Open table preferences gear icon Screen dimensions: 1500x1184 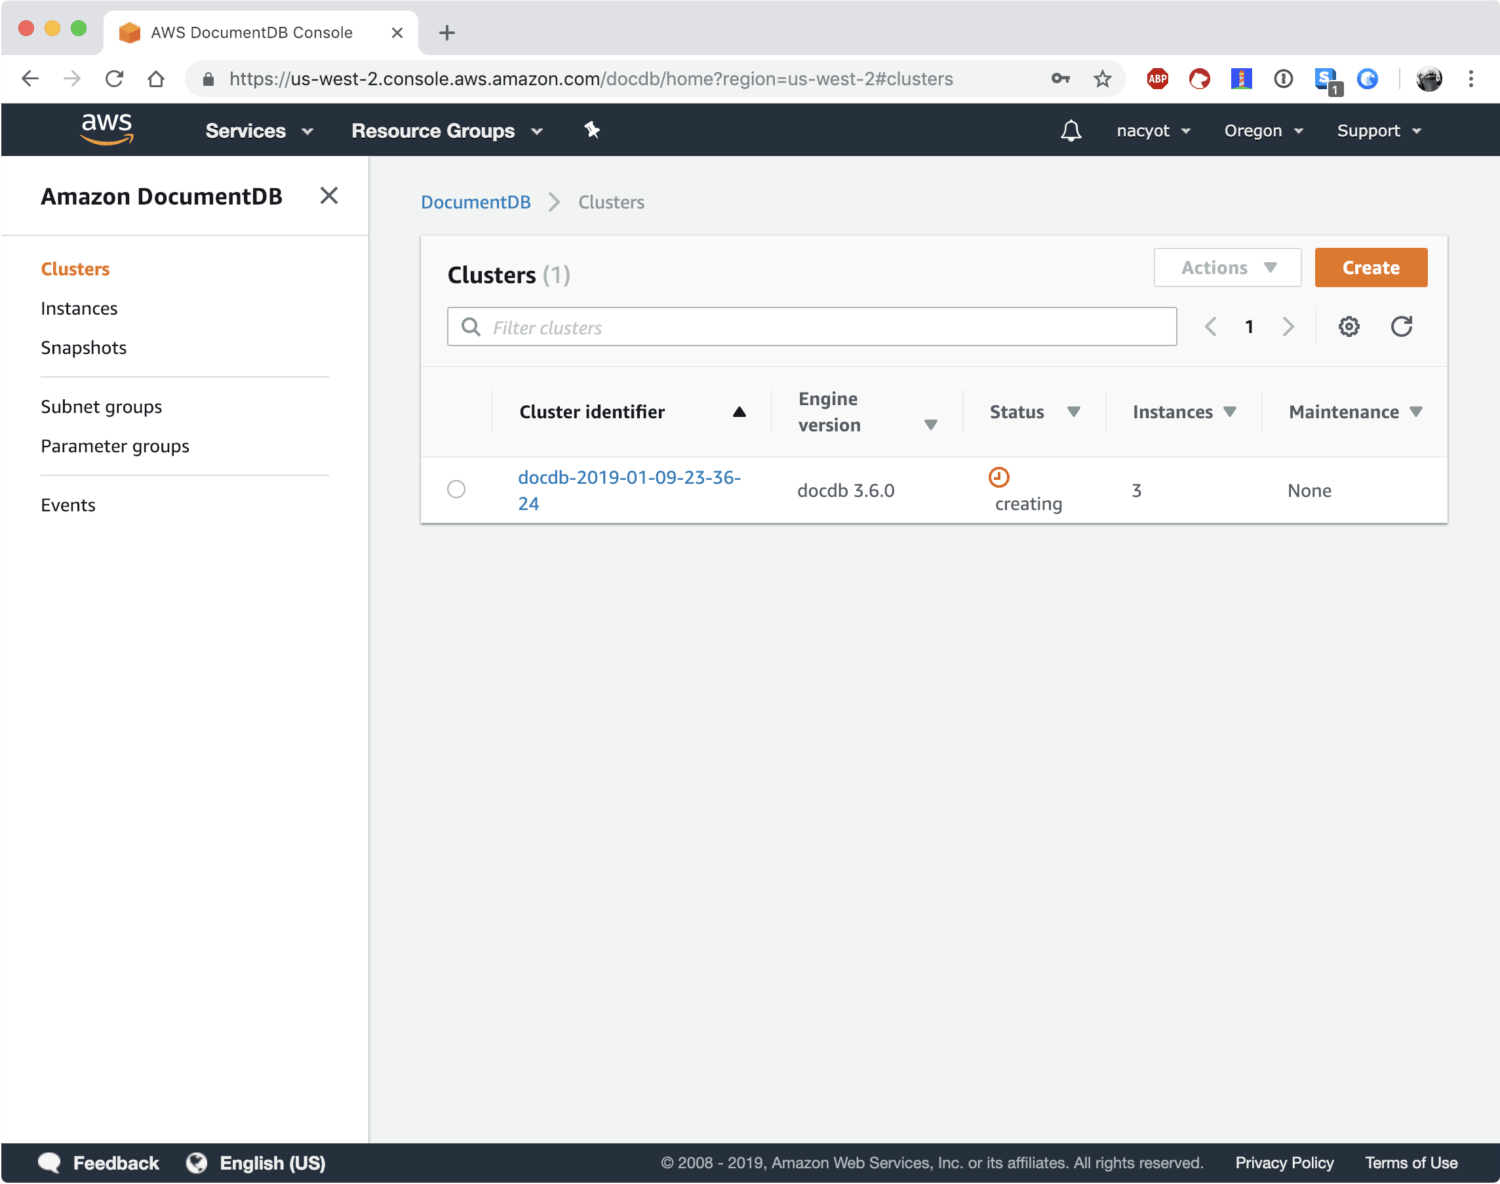click(x=1349, y=326)
